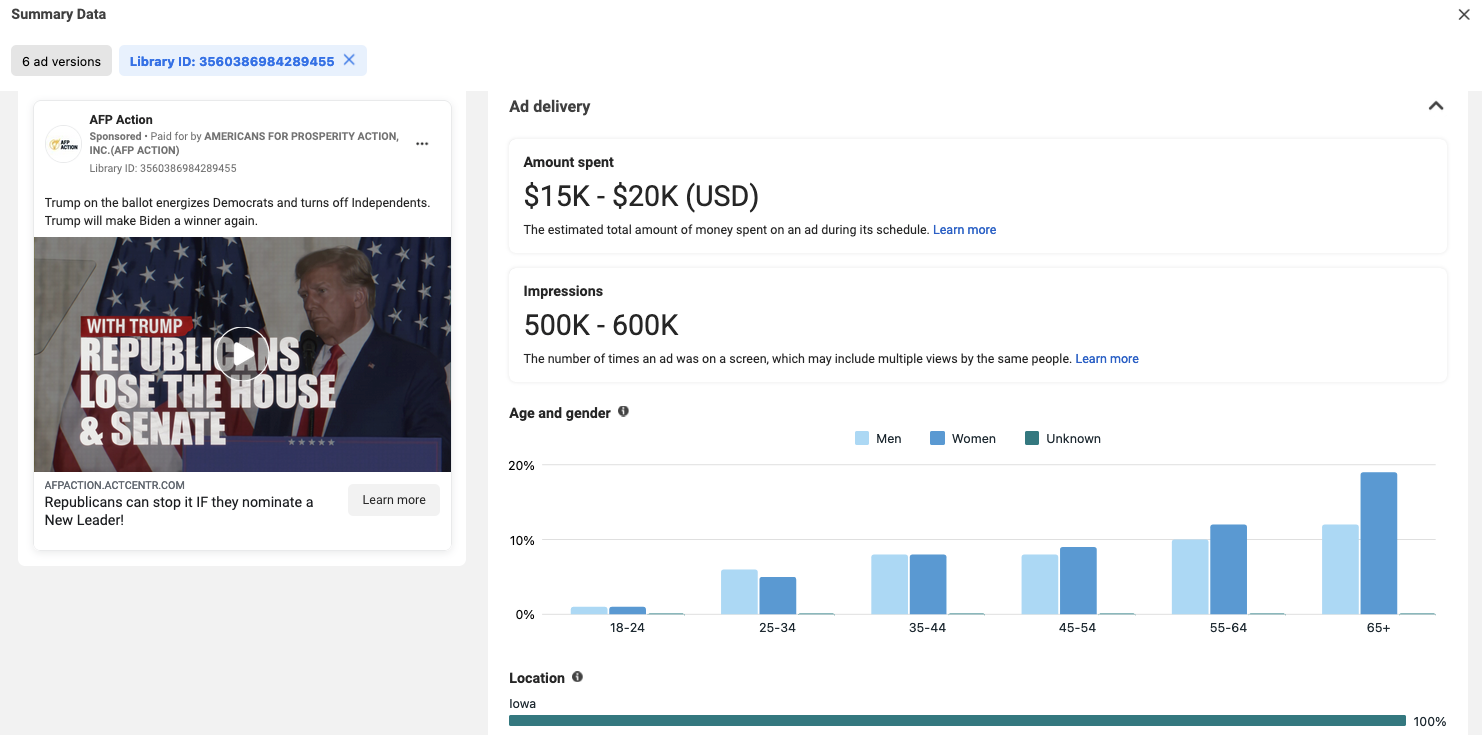Play the Trump ad video

pyautogui.click(x=242, y=354)
